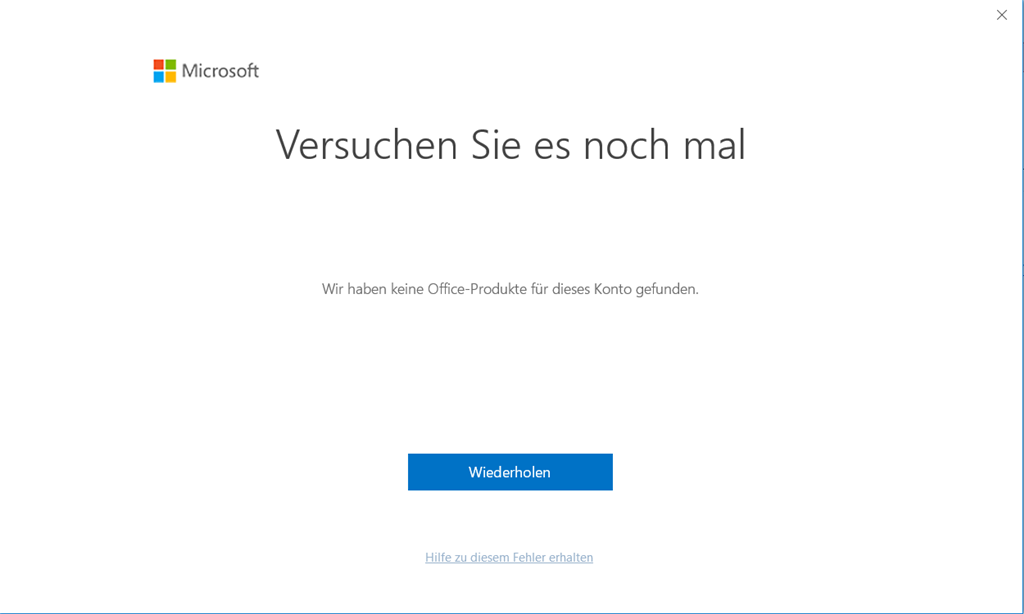Open the 'Hilfe zu diesem Fehler erhalten' link
Screen dimensions: 1024x614
click(509, 557)
